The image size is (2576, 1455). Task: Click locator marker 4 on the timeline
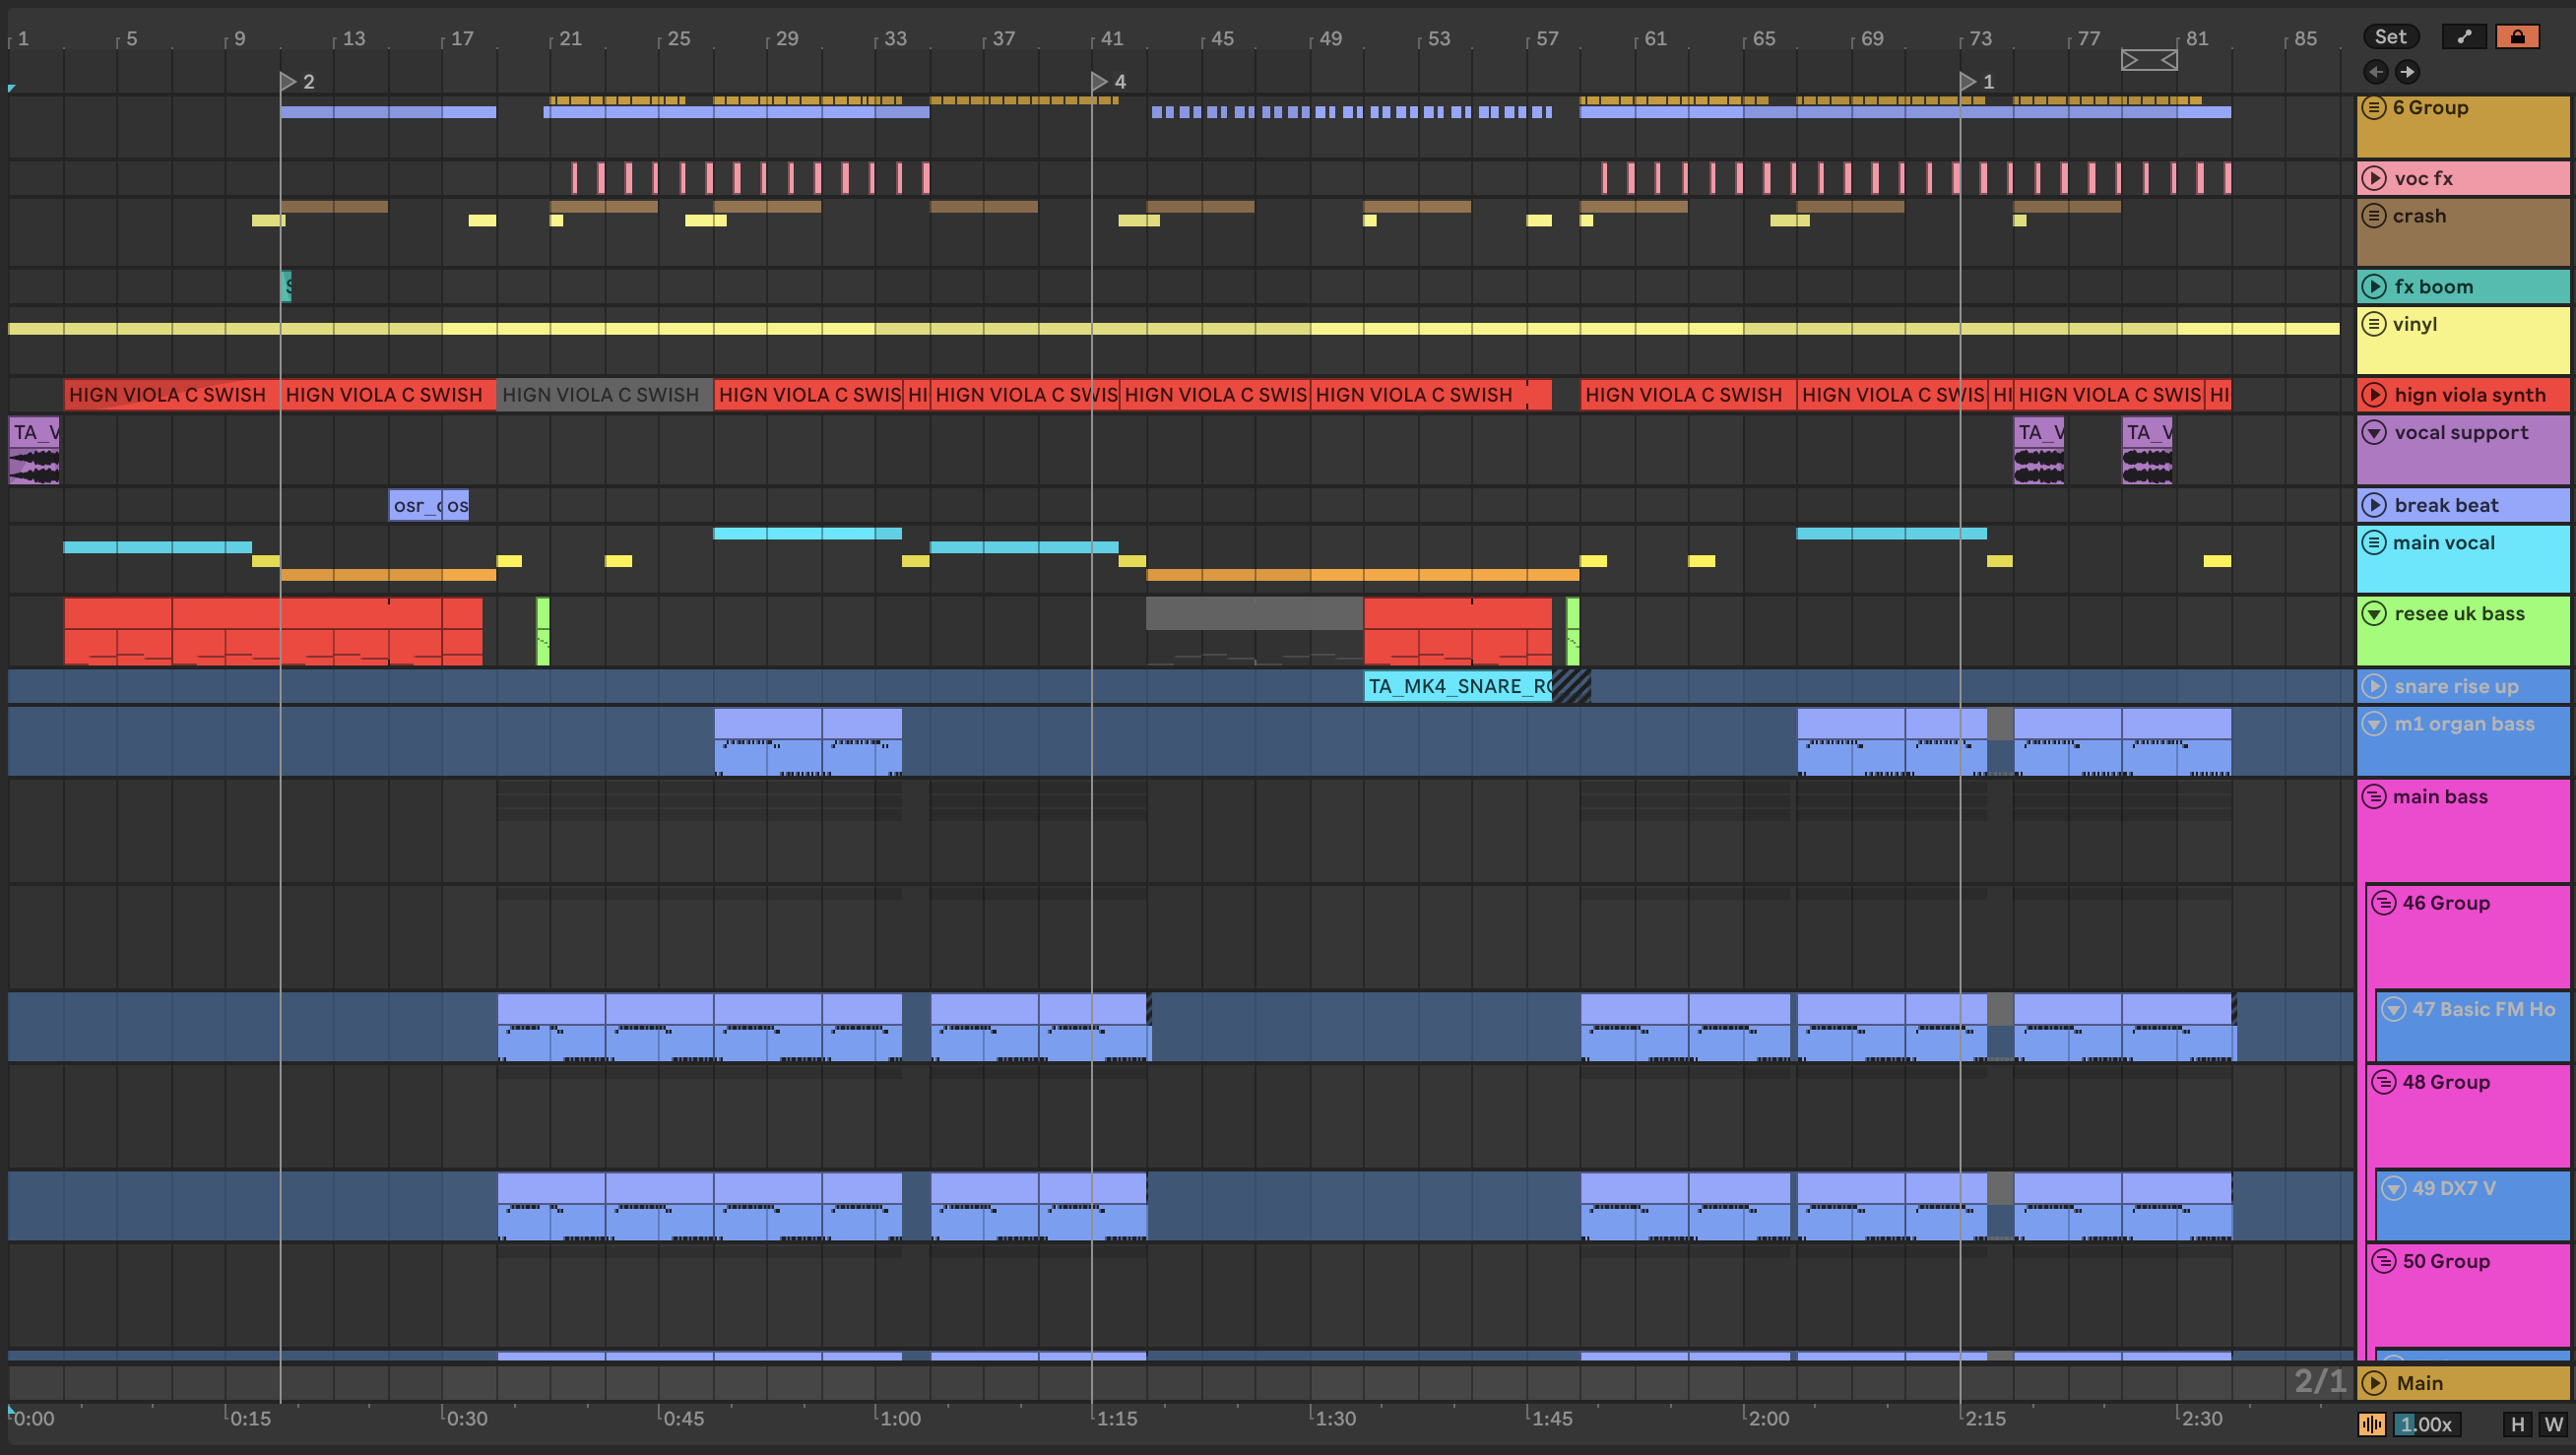click(x=1099, y=82)
